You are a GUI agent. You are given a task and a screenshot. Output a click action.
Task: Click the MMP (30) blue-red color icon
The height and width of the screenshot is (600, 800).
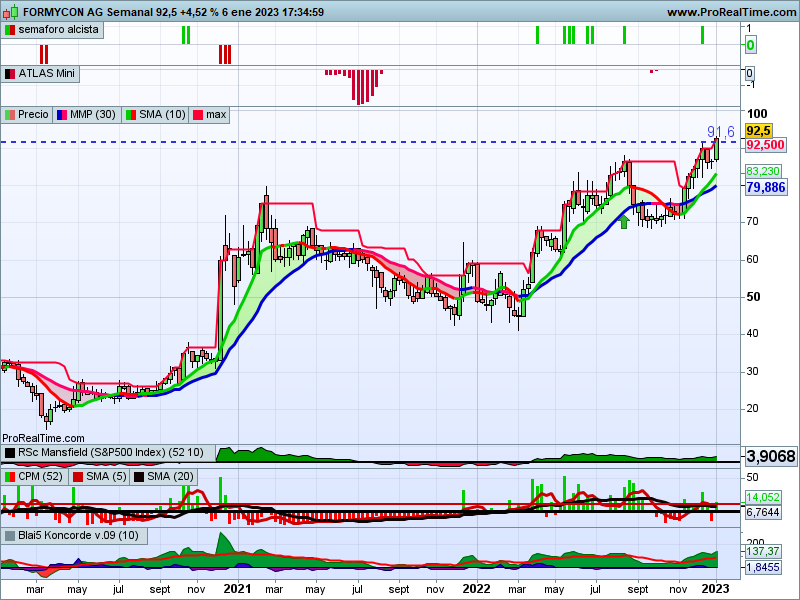click(x=62, y=115)
